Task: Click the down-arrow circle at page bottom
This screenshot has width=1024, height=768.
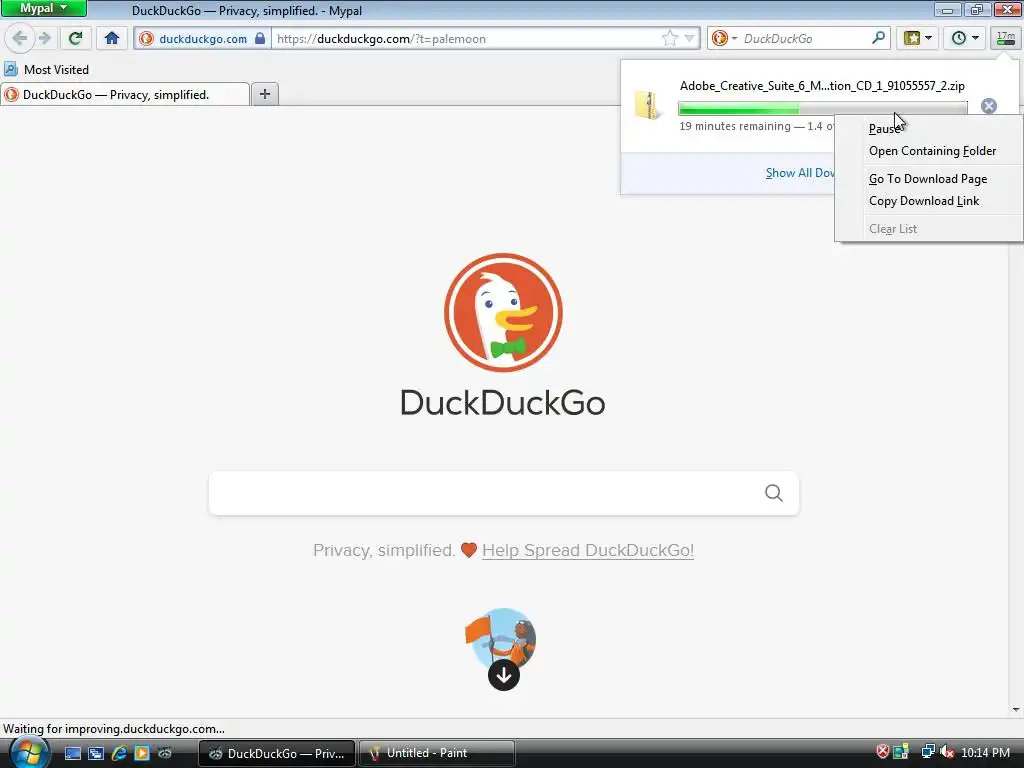Action: [504, 675]
